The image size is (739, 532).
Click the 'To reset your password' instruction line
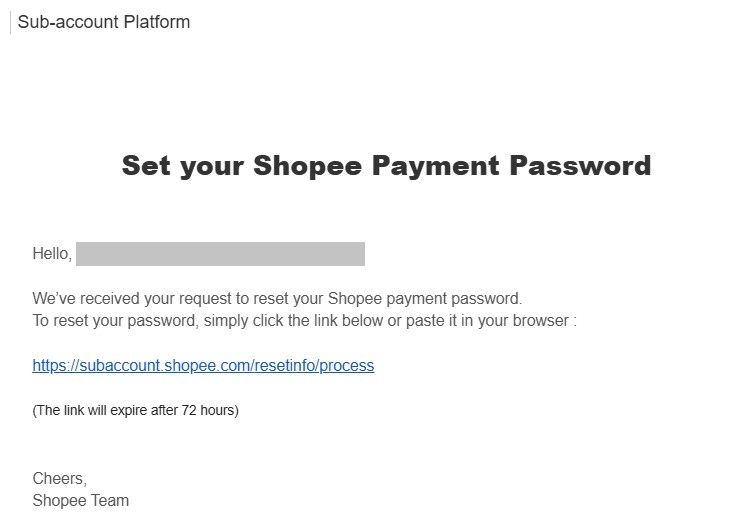tap(304, 321)
